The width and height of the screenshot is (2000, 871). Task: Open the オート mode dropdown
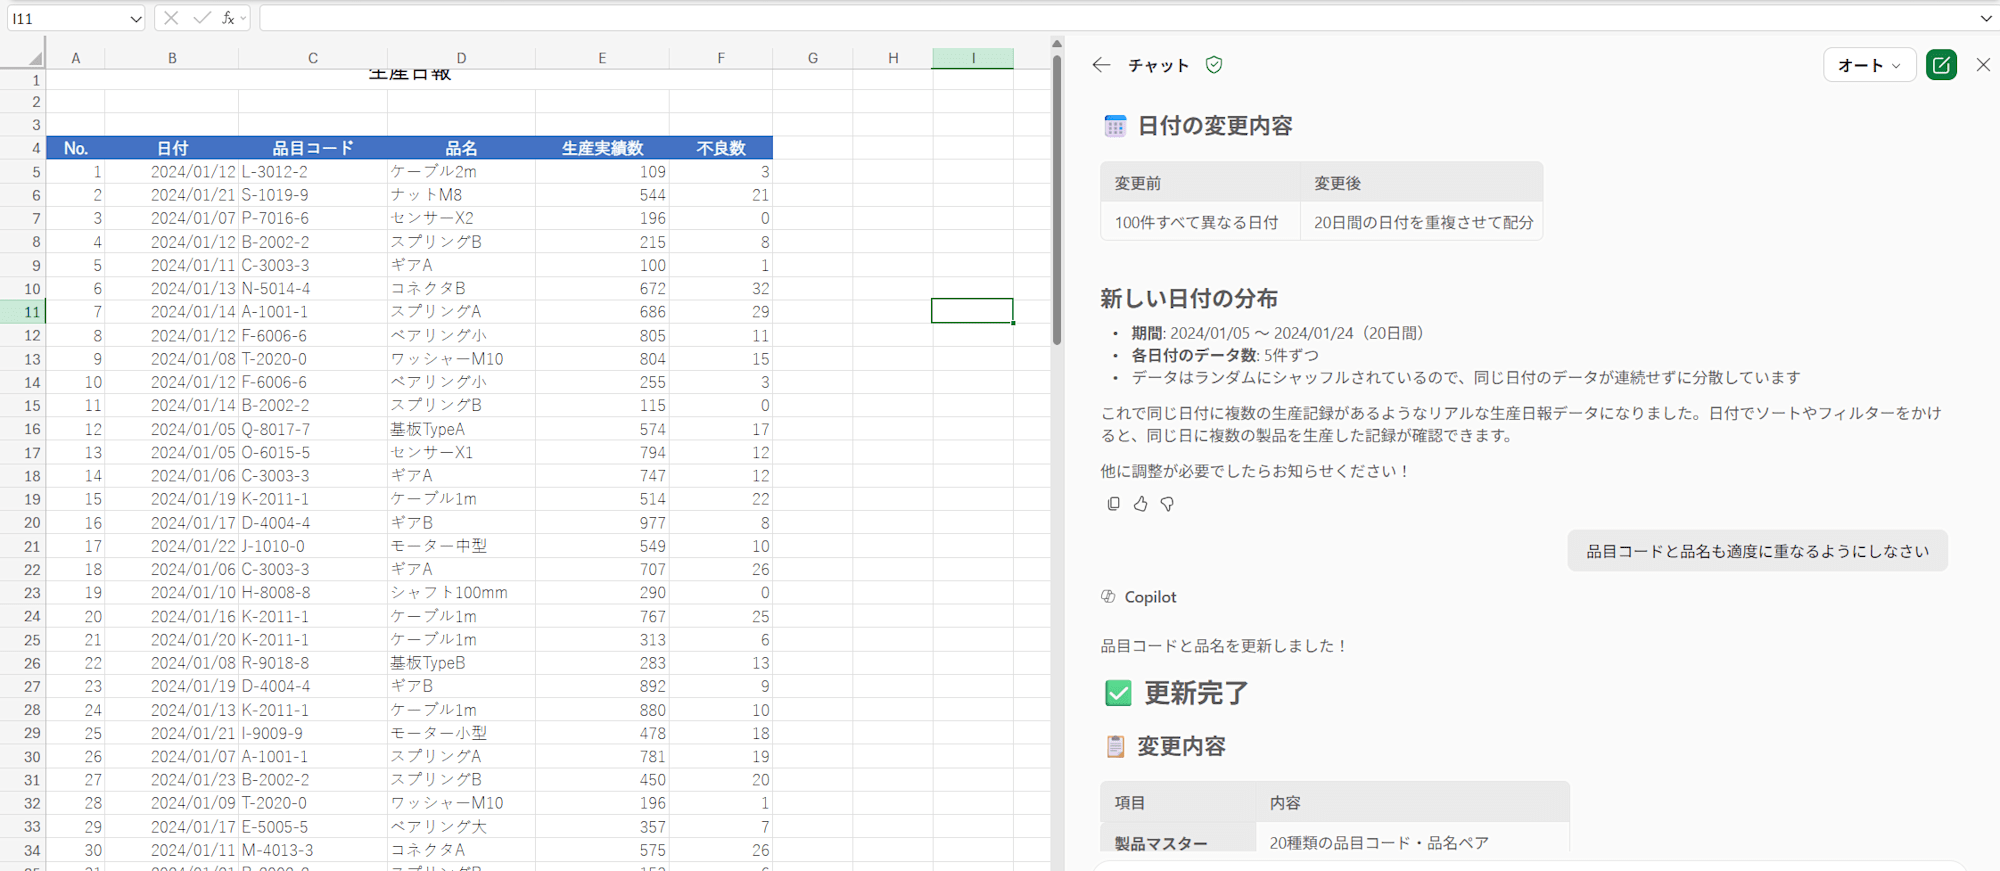[1868, 65]
